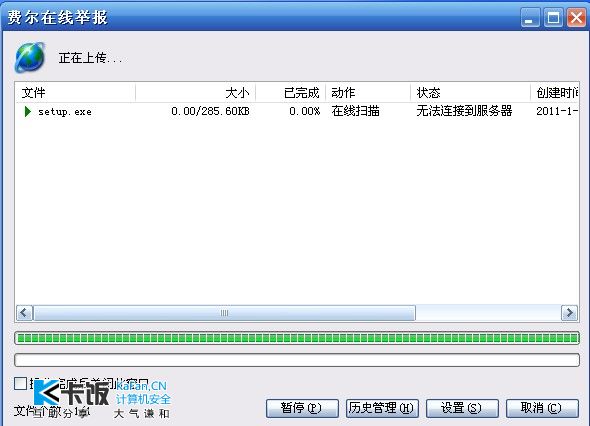This screenshot has height=426, width=590.
Task: Click the green upload progress bar
Action: coord(297,338)
